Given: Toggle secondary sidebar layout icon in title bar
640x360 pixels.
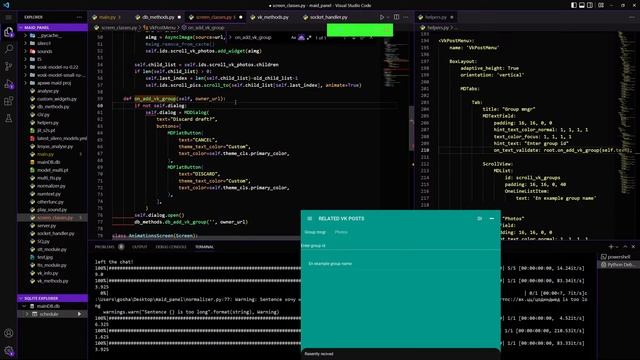Looking at the screenshot, I should [x=590, y=5].
